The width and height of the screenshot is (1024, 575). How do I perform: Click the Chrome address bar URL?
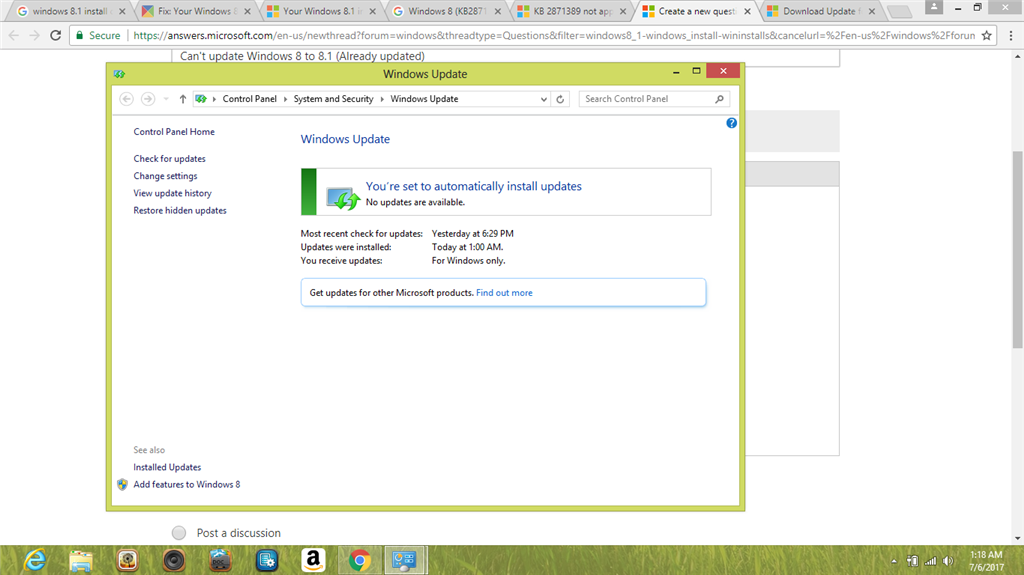[554, 35]
